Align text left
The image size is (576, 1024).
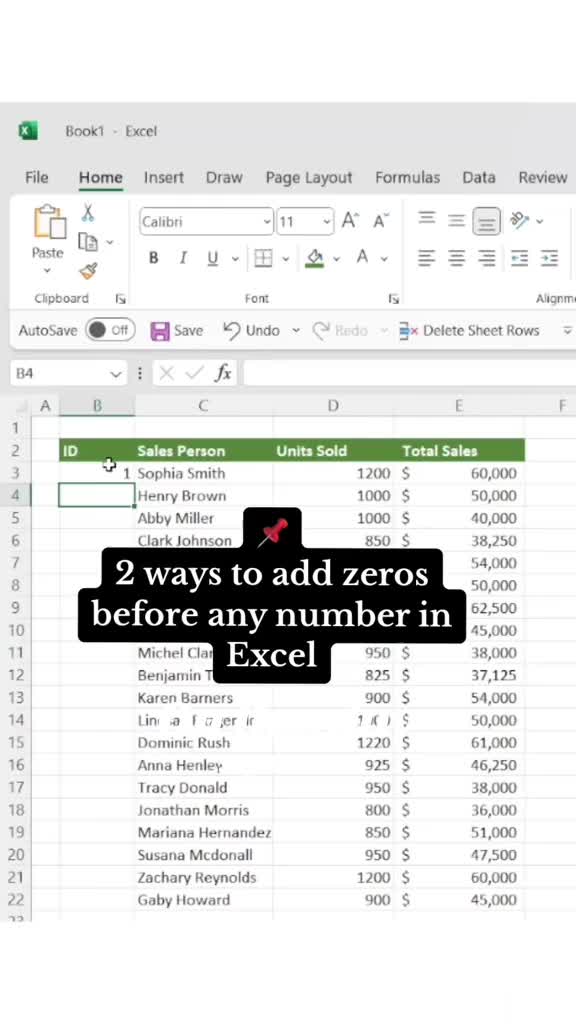(x=426, y=258)
